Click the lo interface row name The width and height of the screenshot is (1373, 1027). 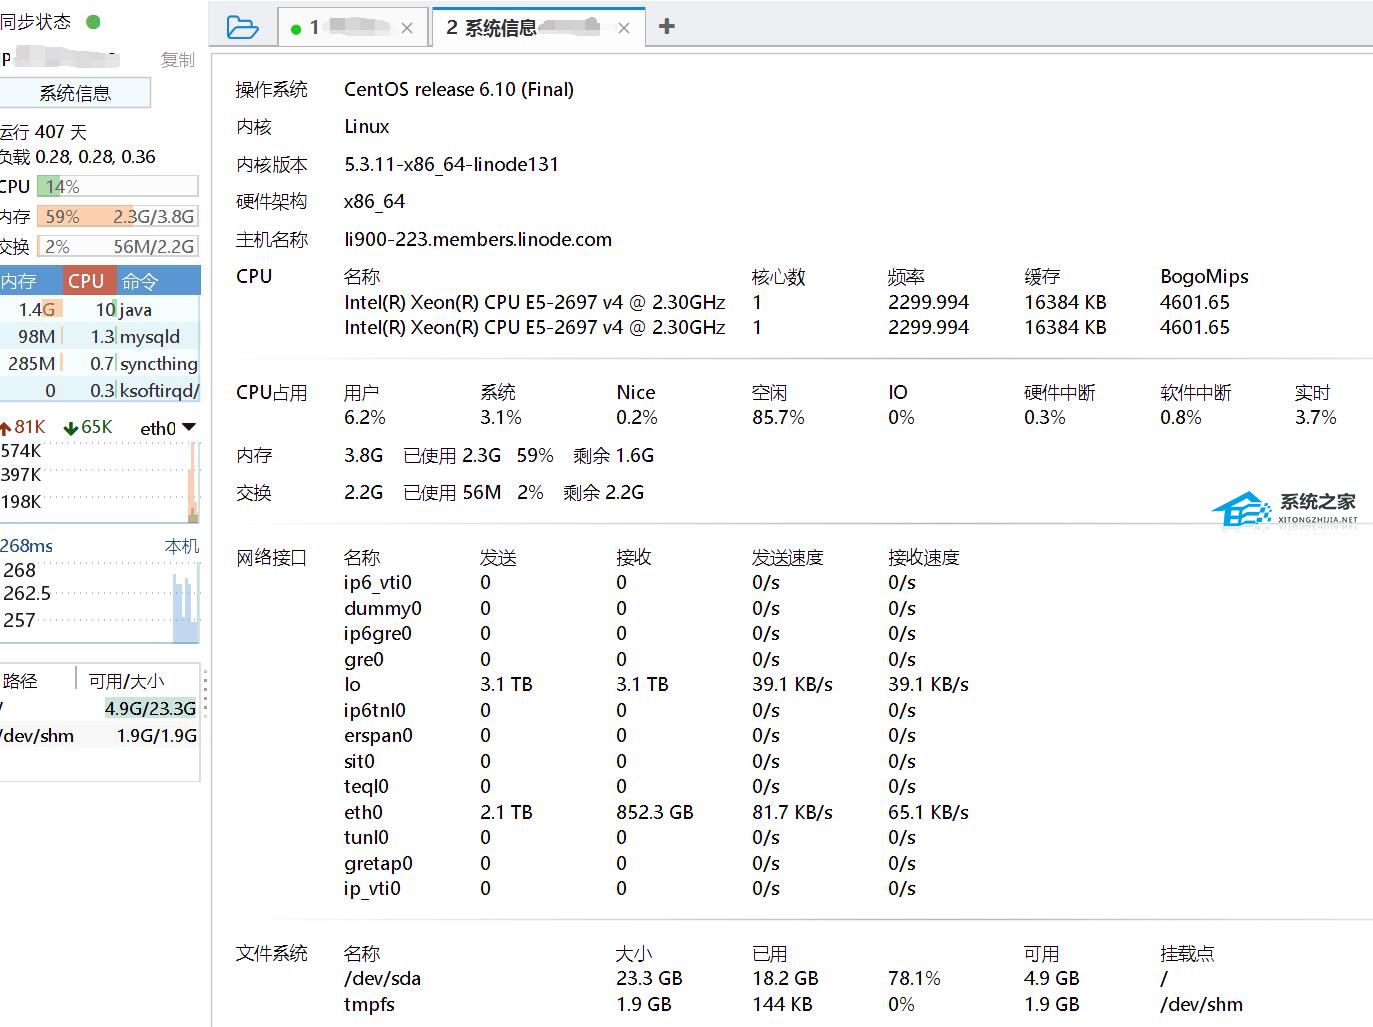pyautogui.click(x=352, y=684)
